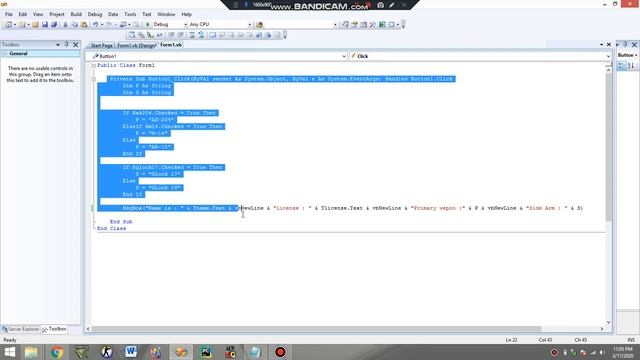Click the horizontal scrollbar of code editor
The height and width of the screenshot is (360, 640).
(316, 329)
